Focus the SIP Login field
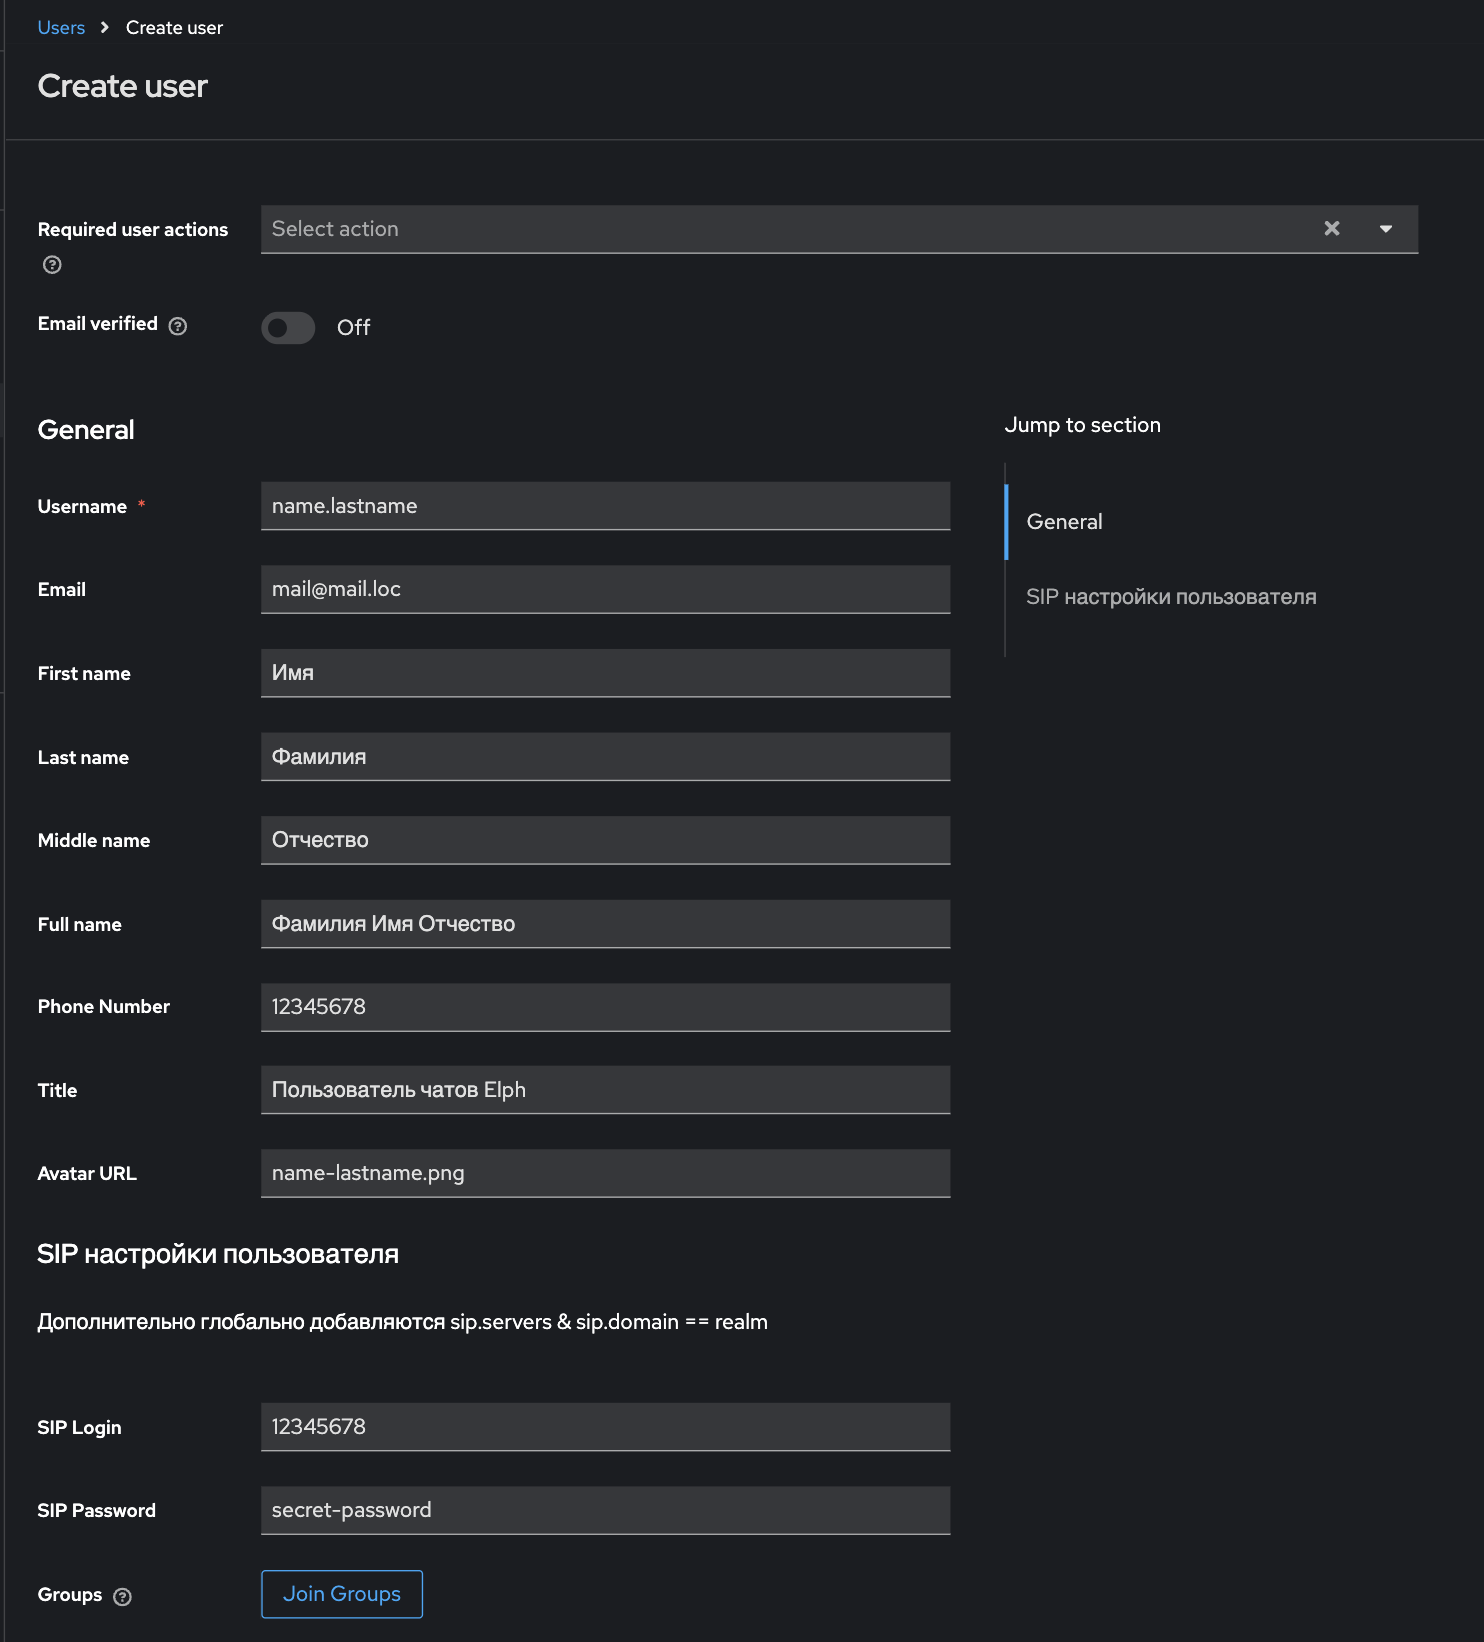 [605, 1427]
